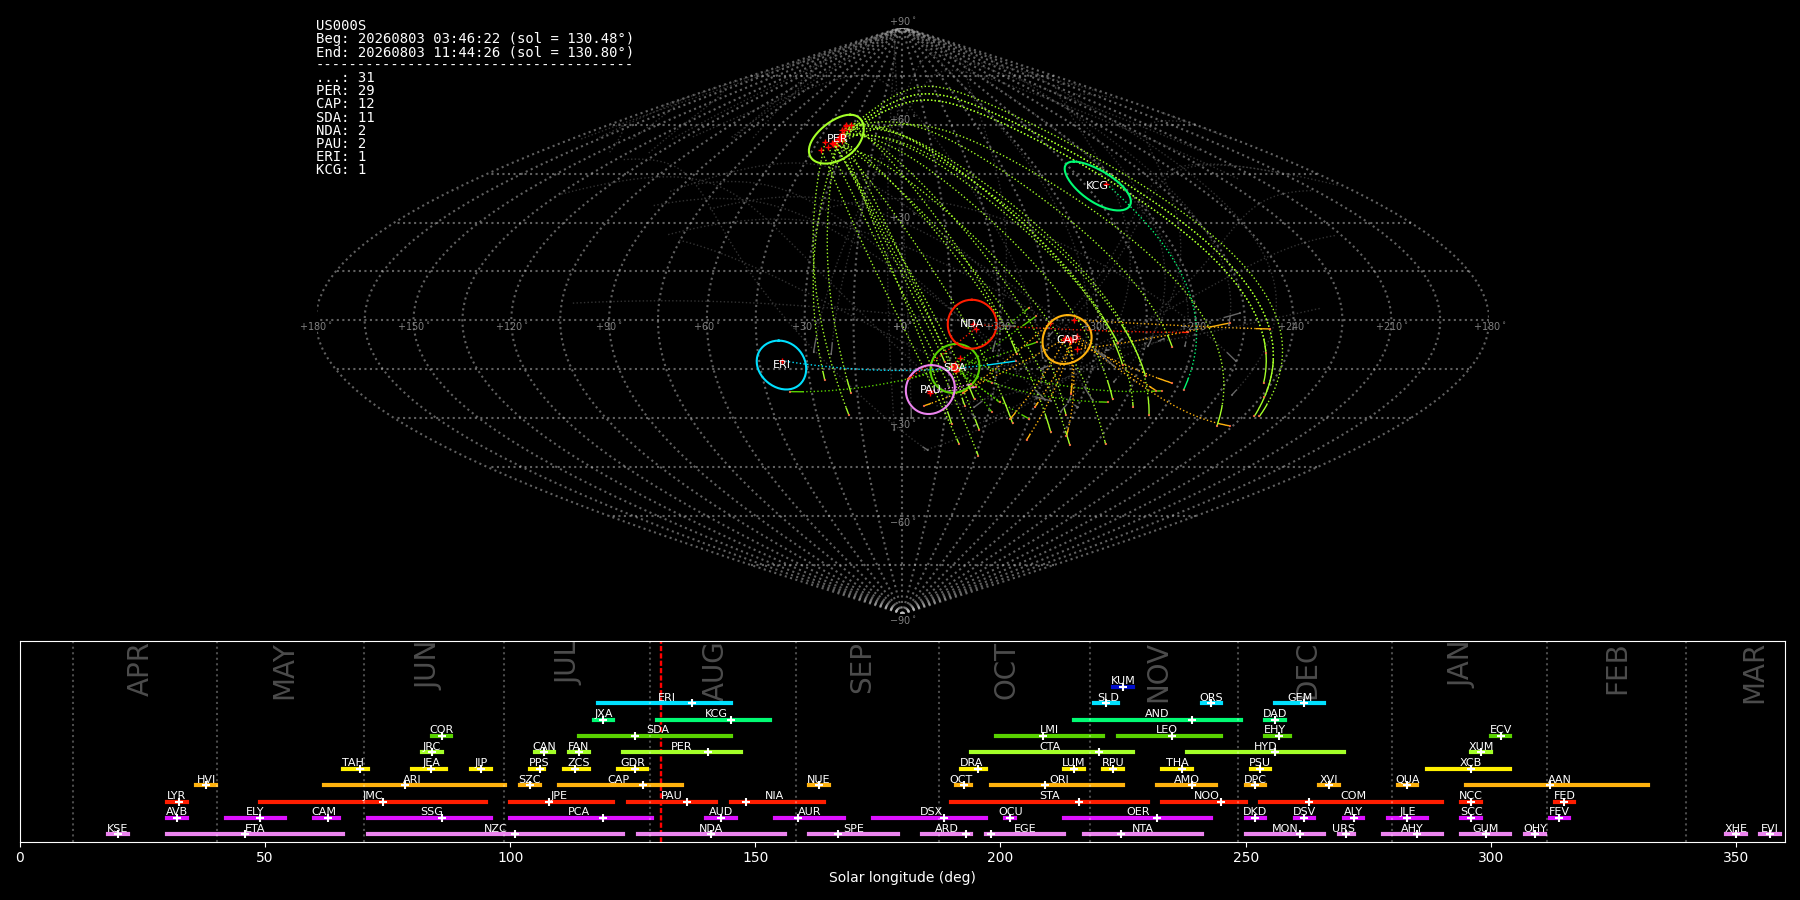Click the green SDA radiant circle
This screenshot has width=1800, height=900.
(955, 368)
